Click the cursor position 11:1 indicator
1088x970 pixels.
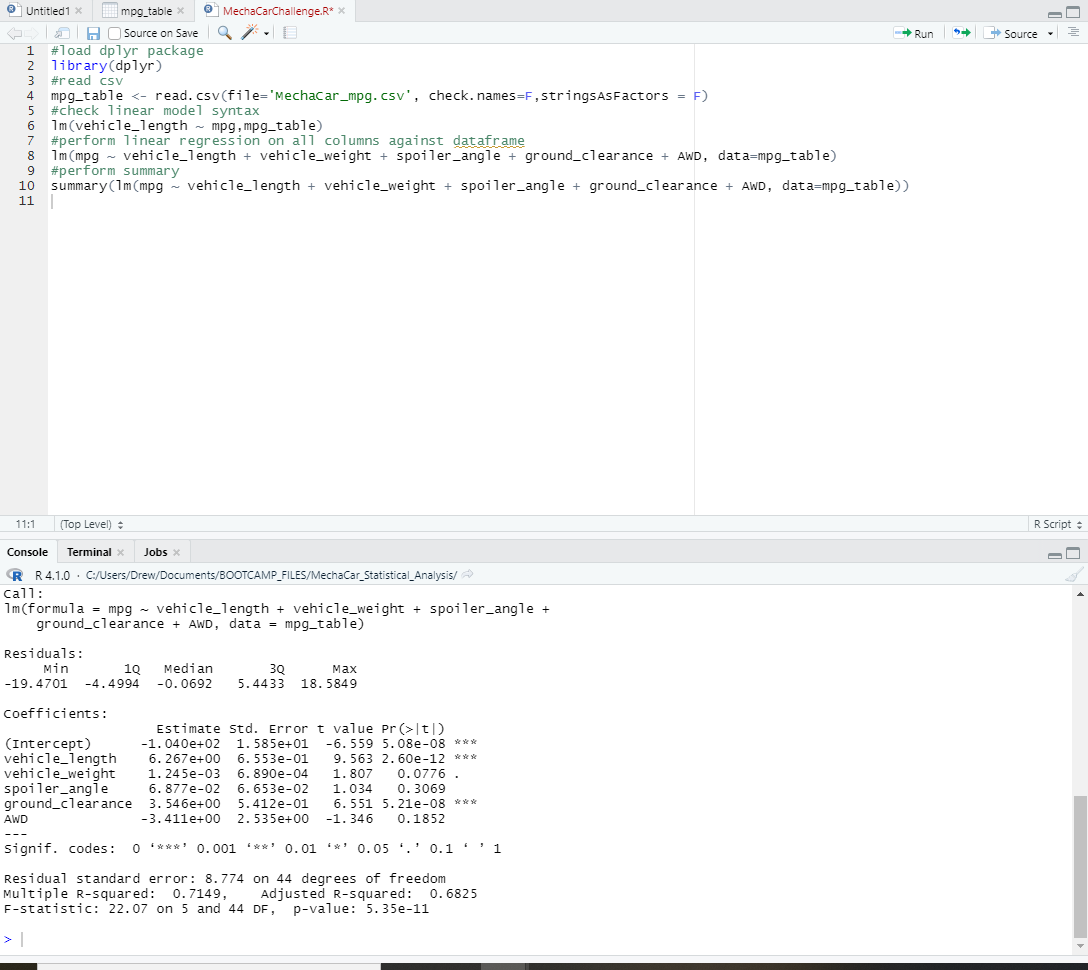click(x=25, y=525)
